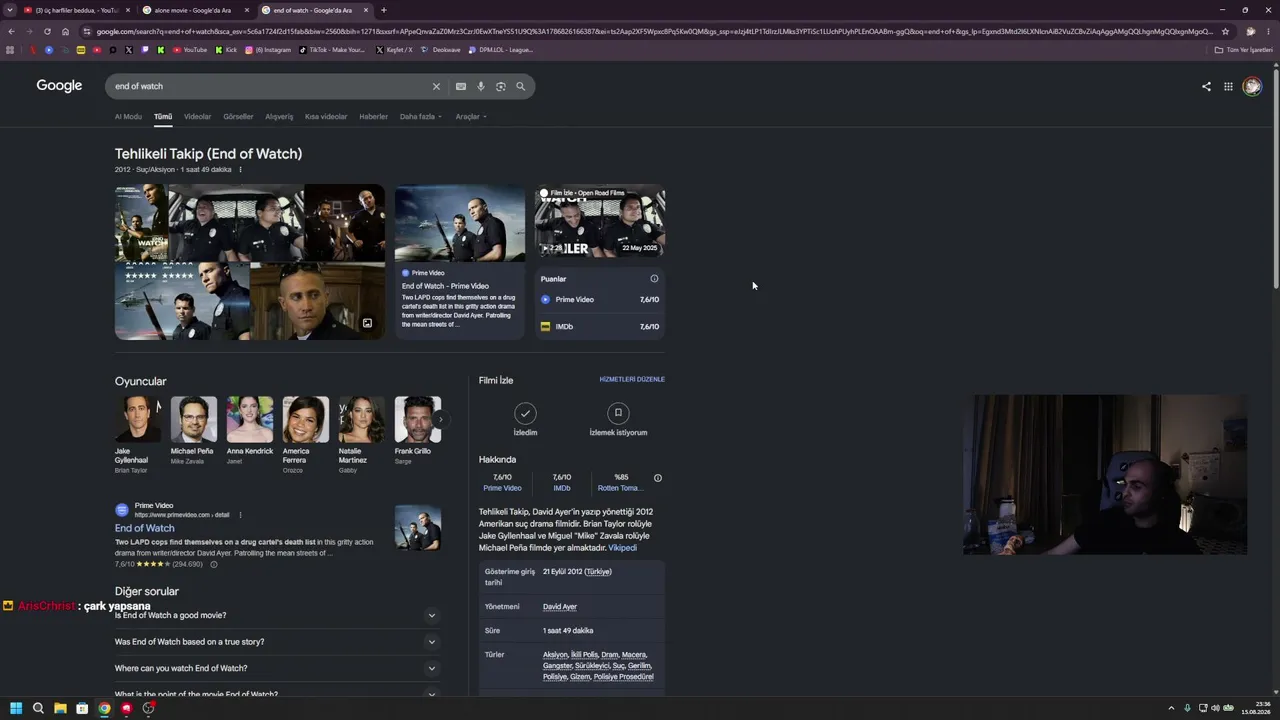The image size is (1280, 720).
Task: Open the DPM.LOL bookmark
Action: point(501,50)
